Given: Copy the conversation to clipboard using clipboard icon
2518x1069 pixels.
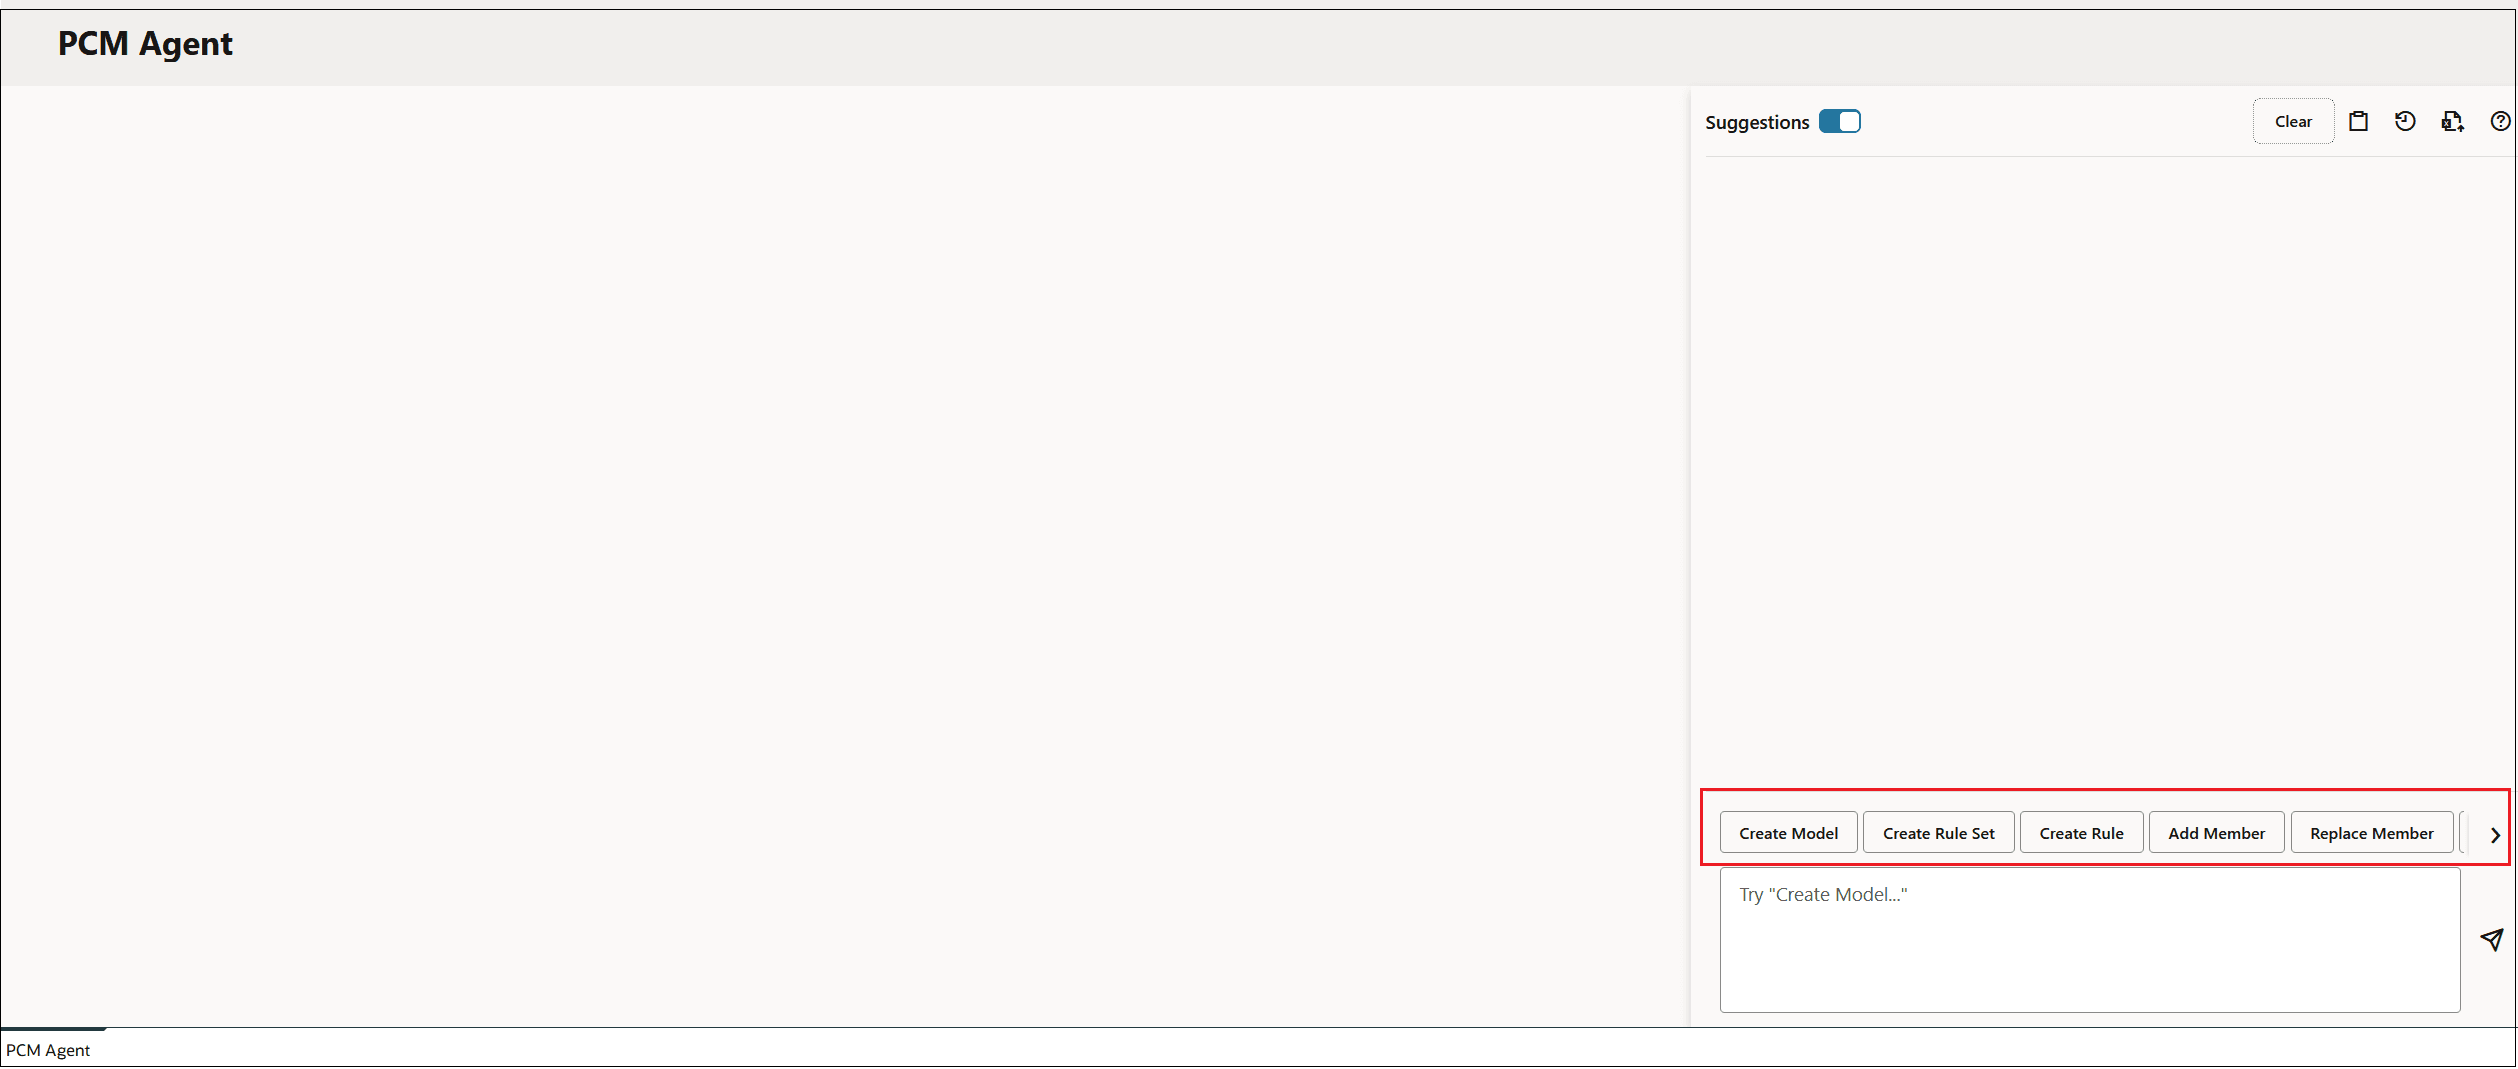Looking at the screenshot, I should point(2358,121).
